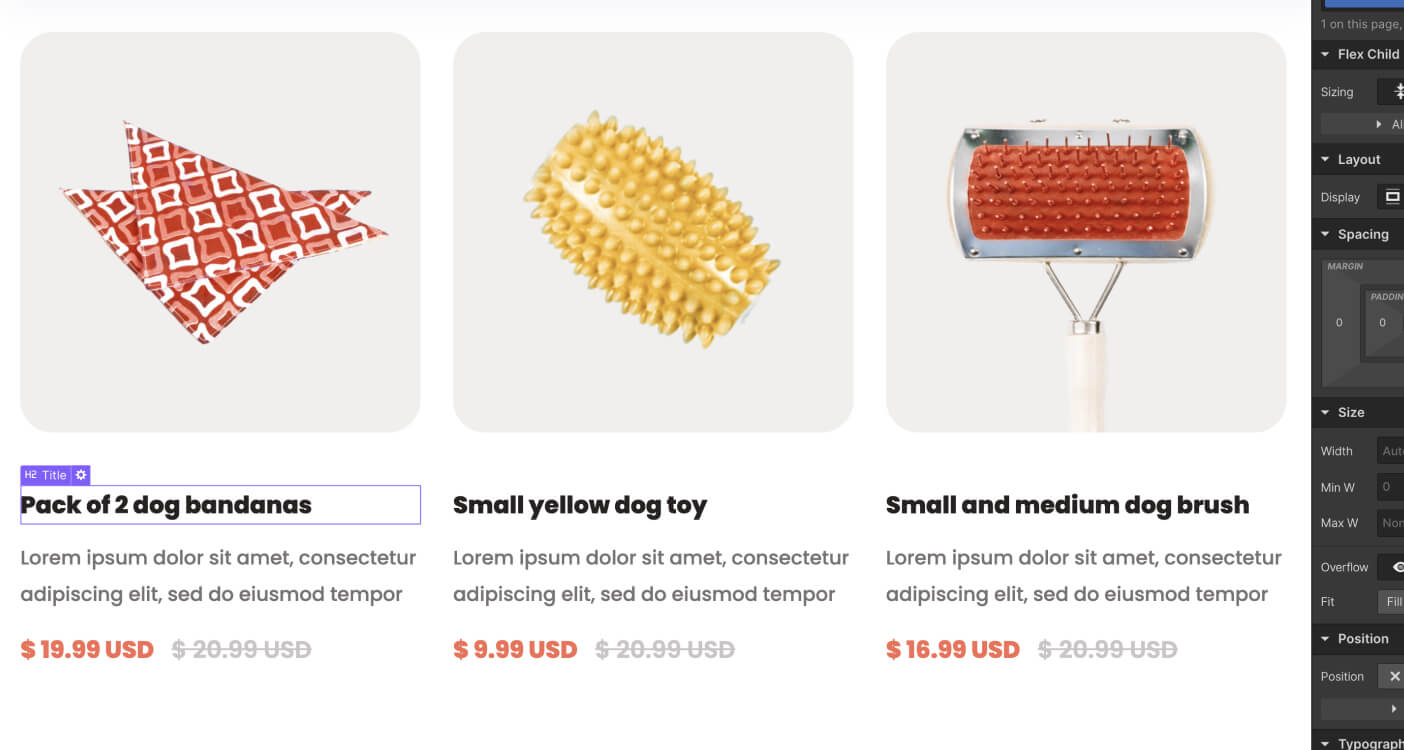
Task: Click the Width input showing Auto
Action: (1392, 451)
